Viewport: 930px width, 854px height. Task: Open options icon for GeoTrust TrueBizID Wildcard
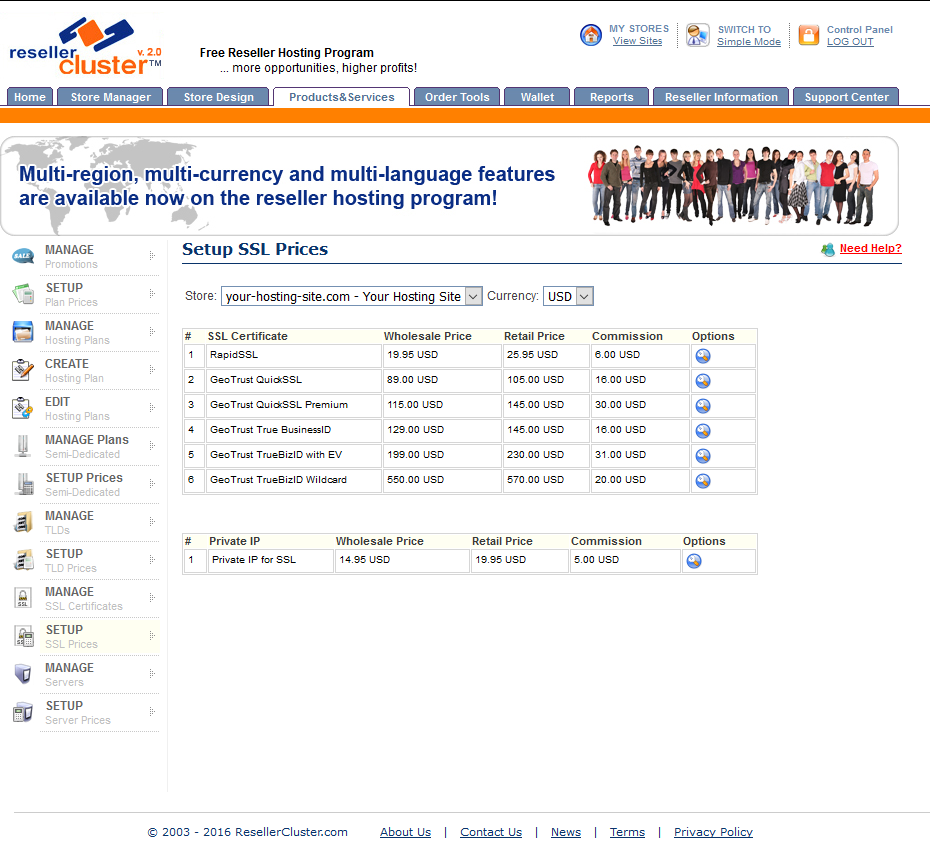click(703, 480)
